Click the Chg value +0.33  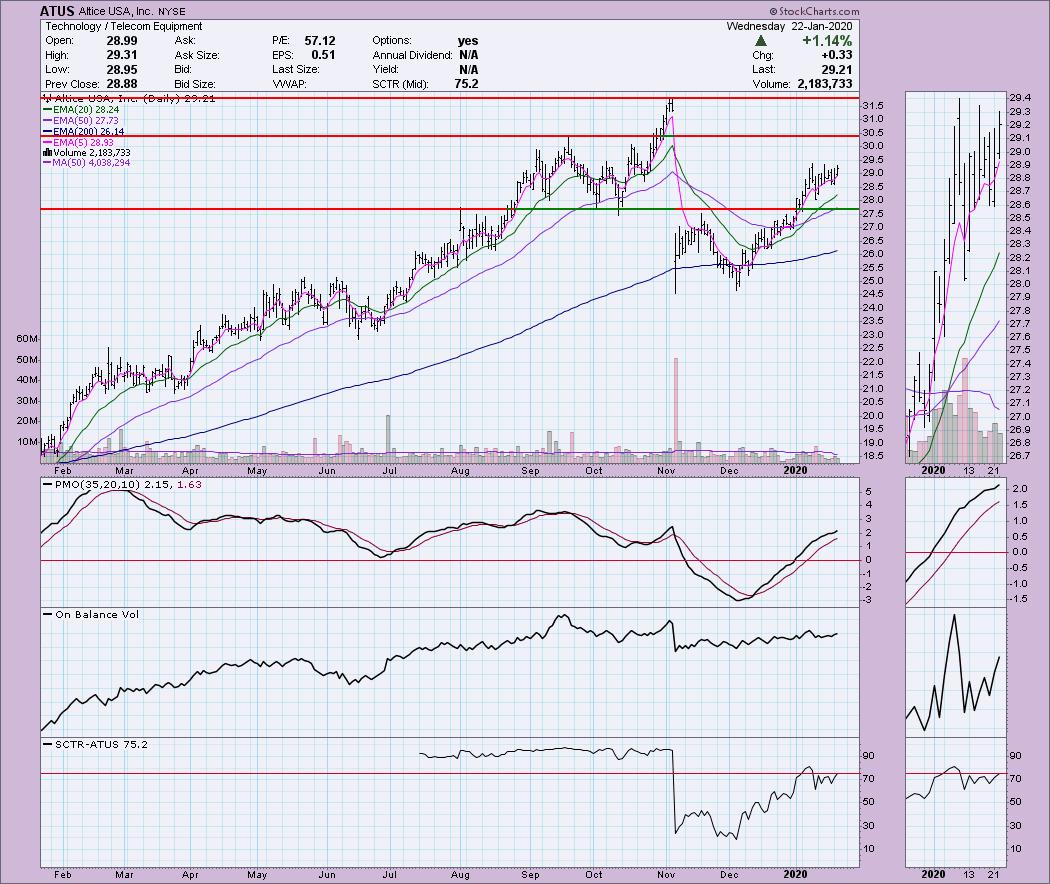coord(836,55)
